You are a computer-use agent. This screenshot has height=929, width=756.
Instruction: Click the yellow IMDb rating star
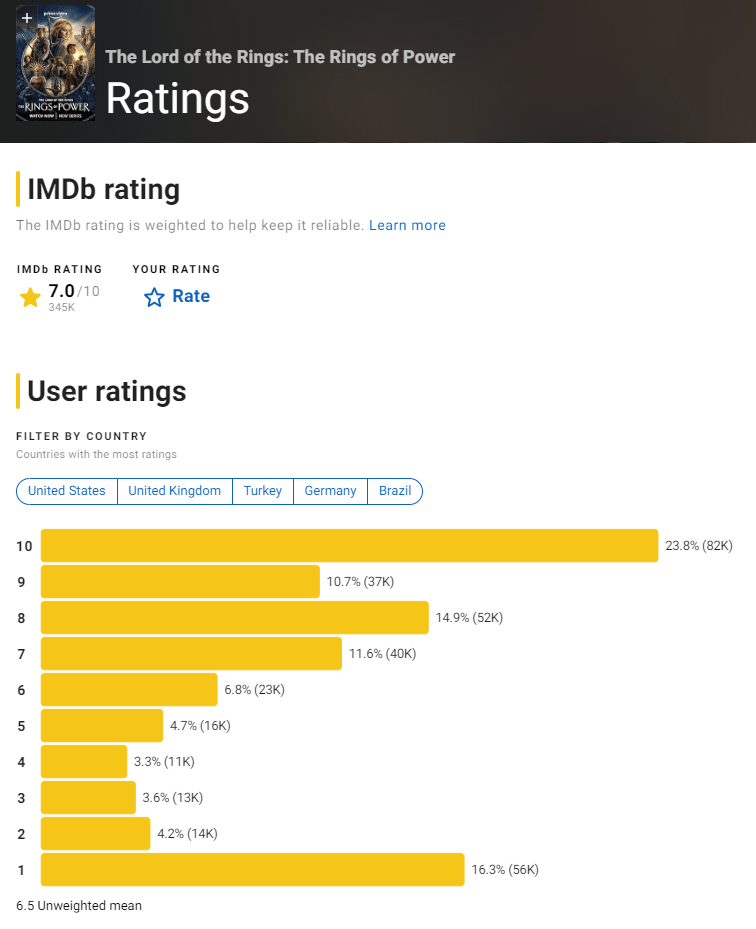[x=30, y=297]
